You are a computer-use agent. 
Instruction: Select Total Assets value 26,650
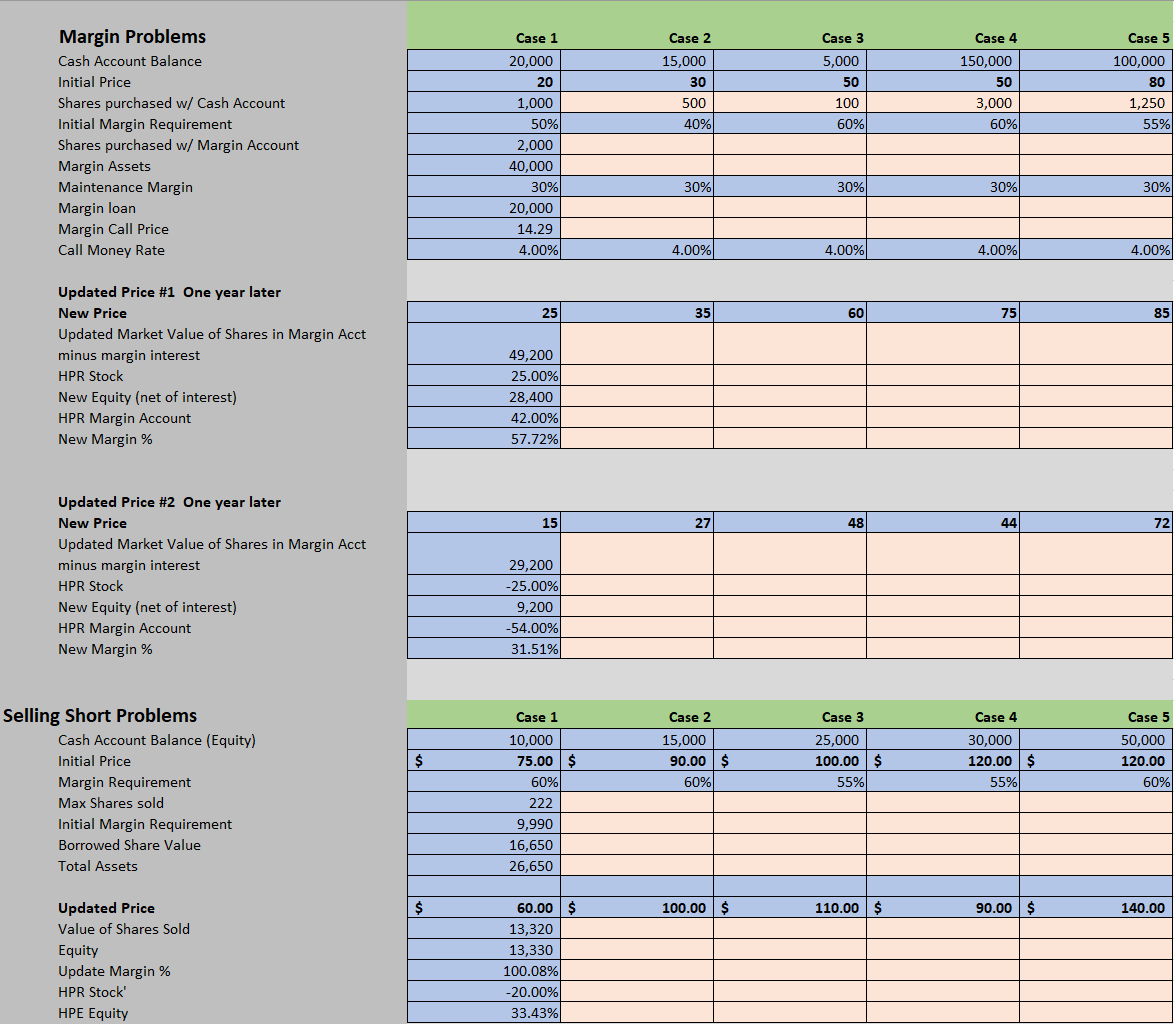coord(484,865)
